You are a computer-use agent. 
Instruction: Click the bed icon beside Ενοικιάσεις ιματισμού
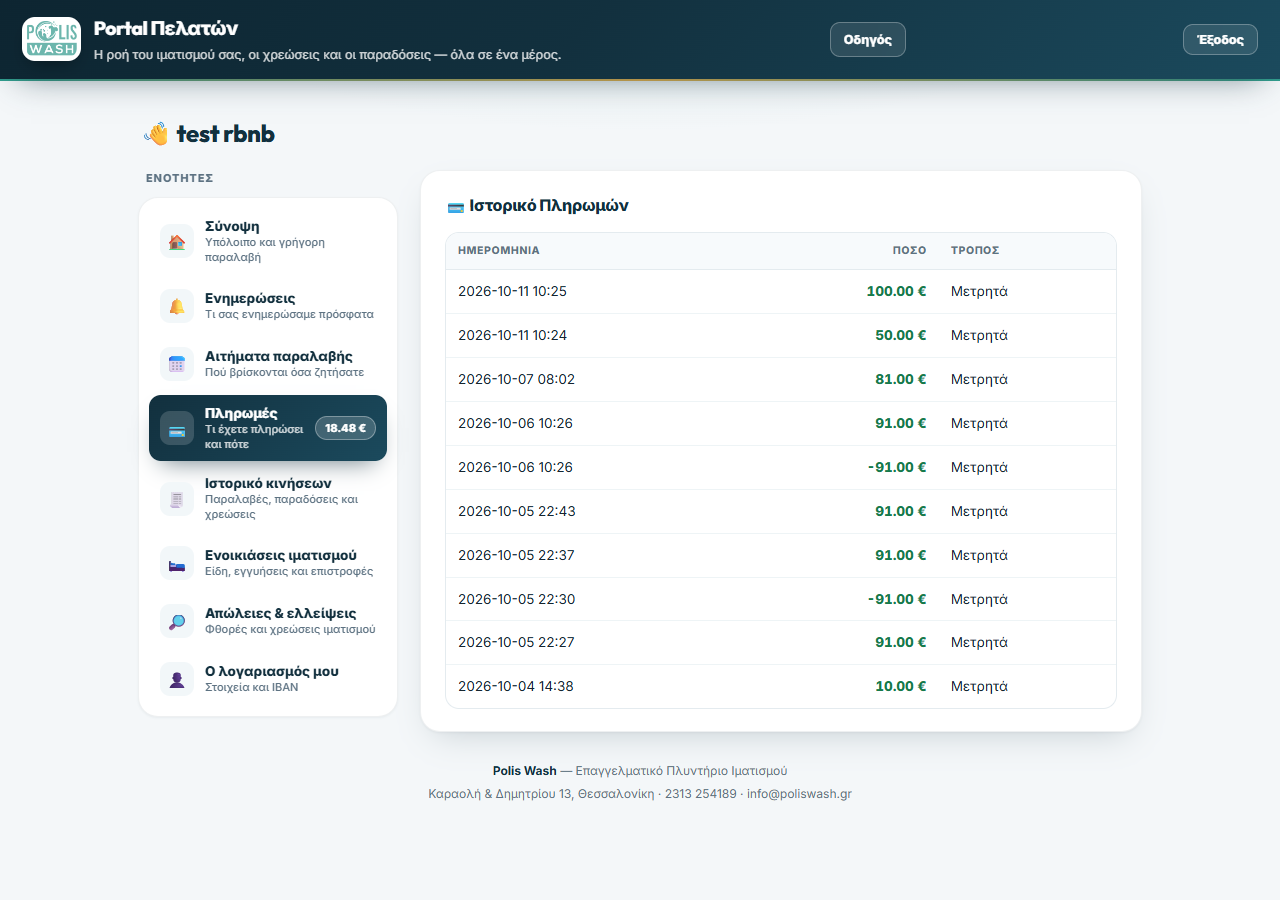click(177, 563)
